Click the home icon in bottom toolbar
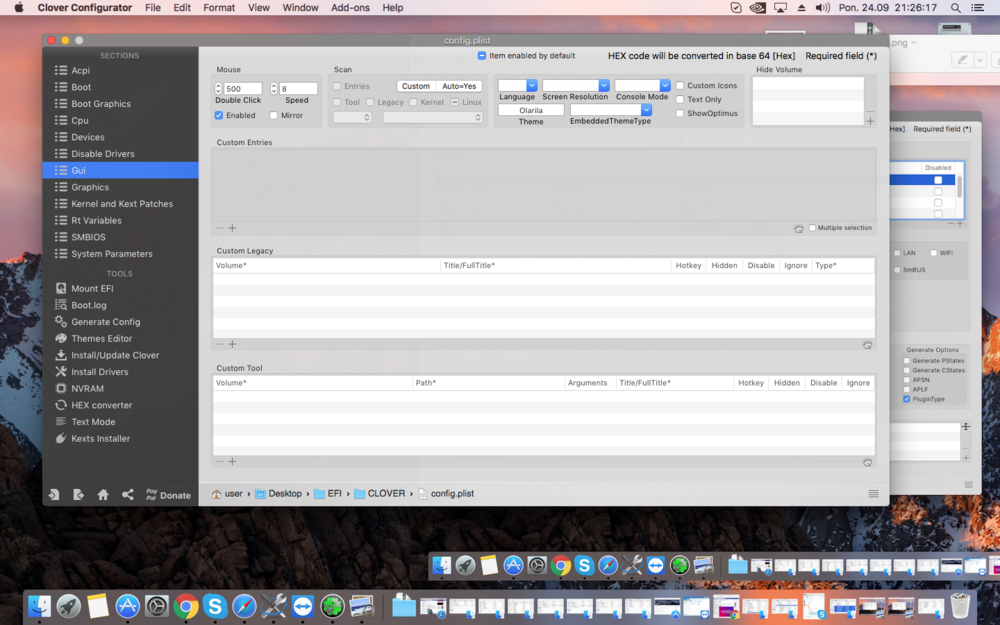Screen dimensions: 1000x625 pyautogui.click(x=103, y=495)
